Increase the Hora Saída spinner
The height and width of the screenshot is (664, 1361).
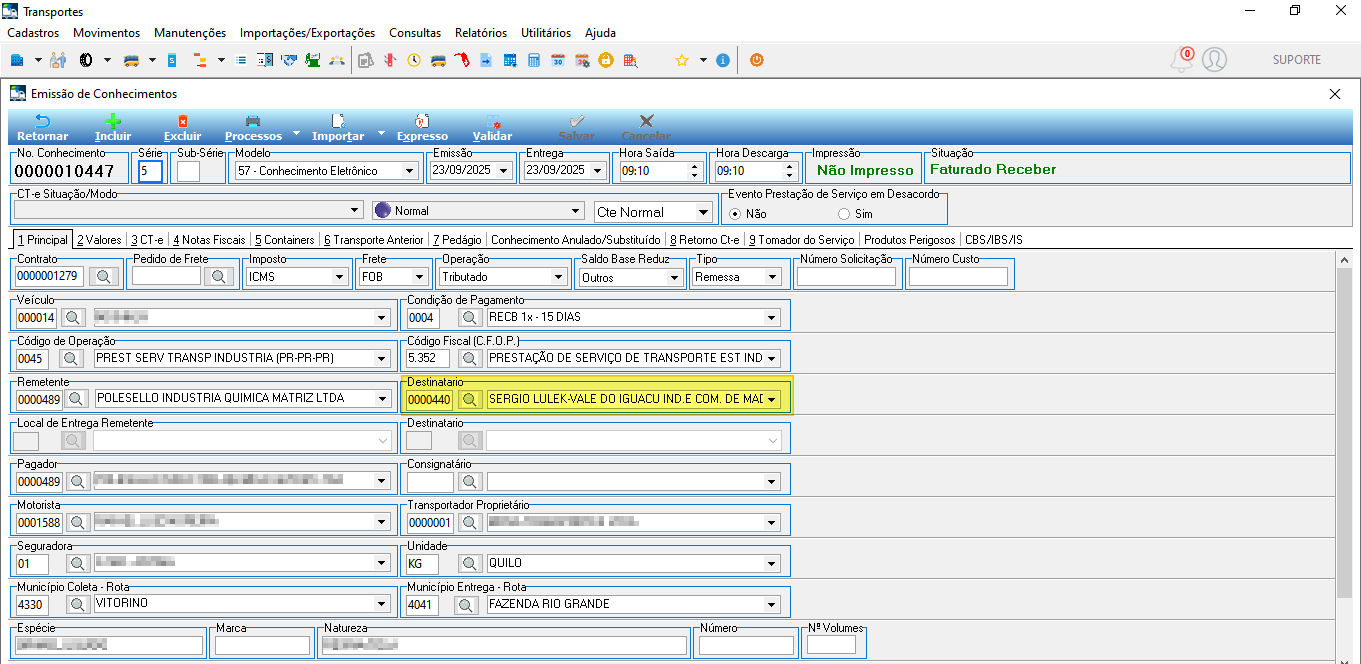point(695,166)
